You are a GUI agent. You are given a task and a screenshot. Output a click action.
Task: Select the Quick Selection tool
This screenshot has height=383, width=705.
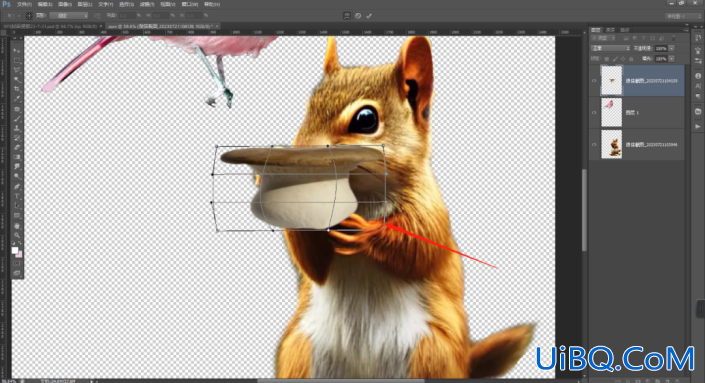click(17, 80)
